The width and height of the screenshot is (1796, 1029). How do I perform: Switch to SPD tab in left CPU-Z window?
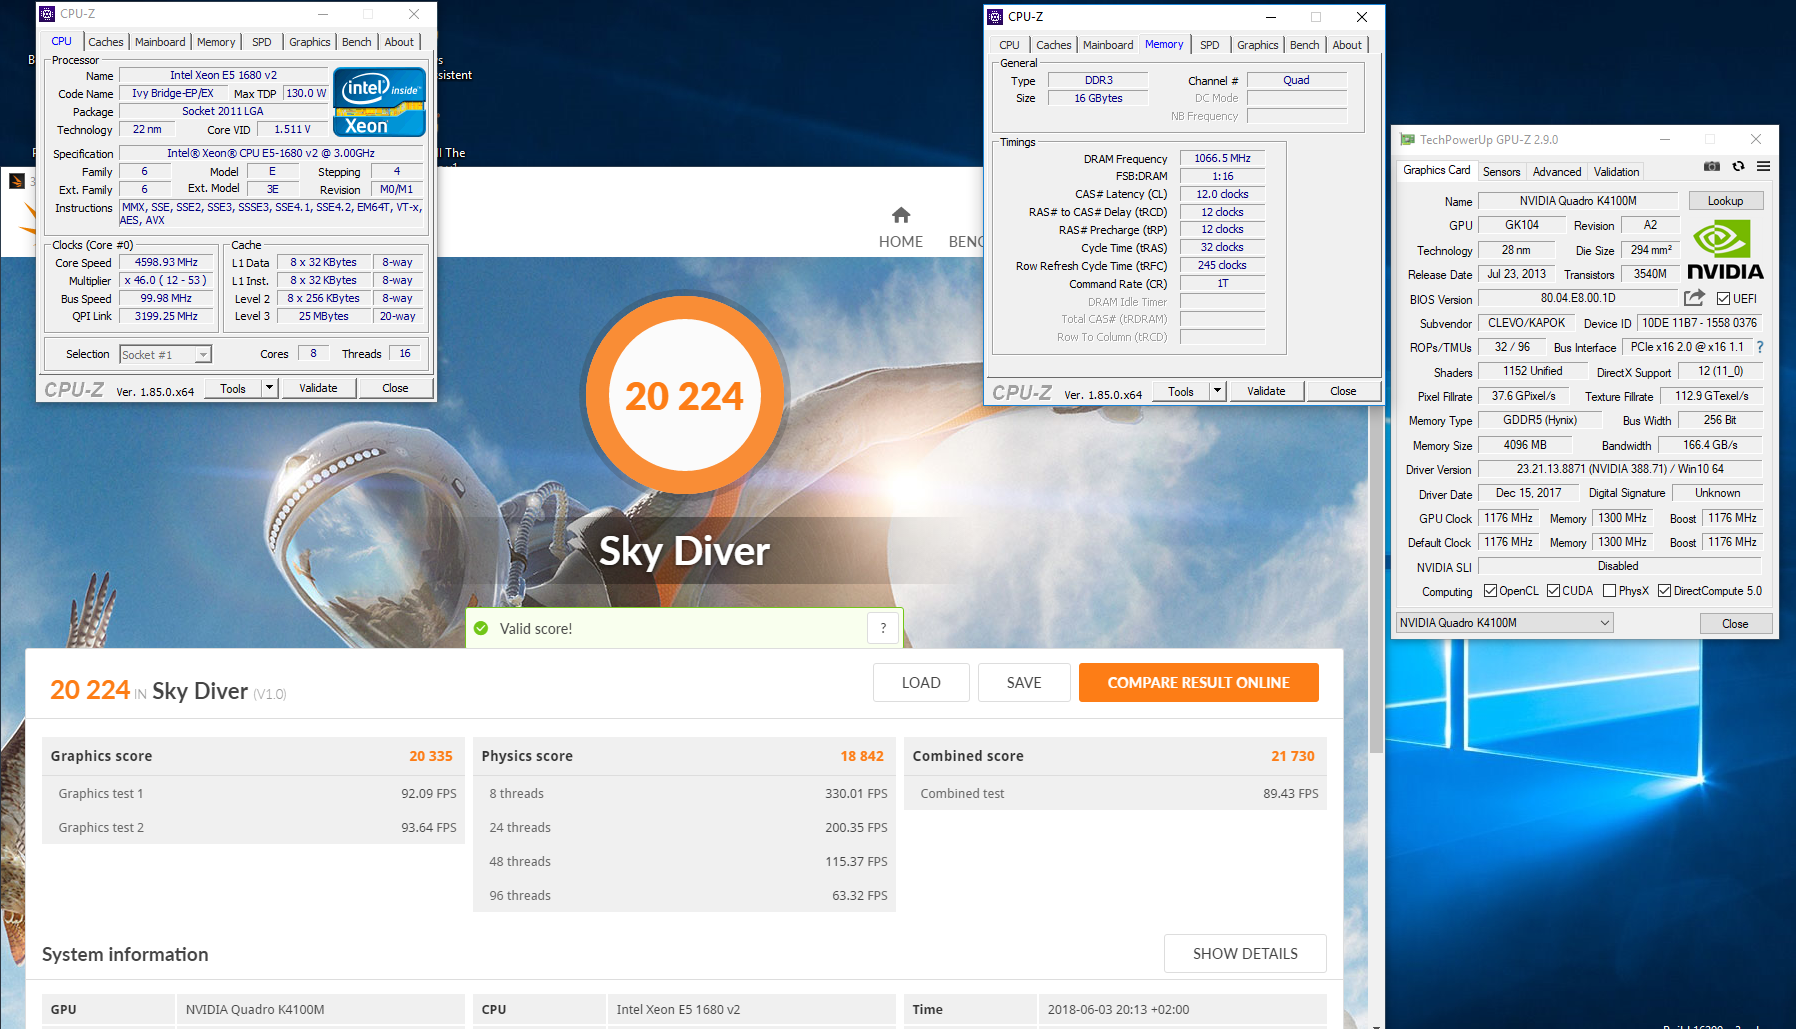tap(262, 42)
